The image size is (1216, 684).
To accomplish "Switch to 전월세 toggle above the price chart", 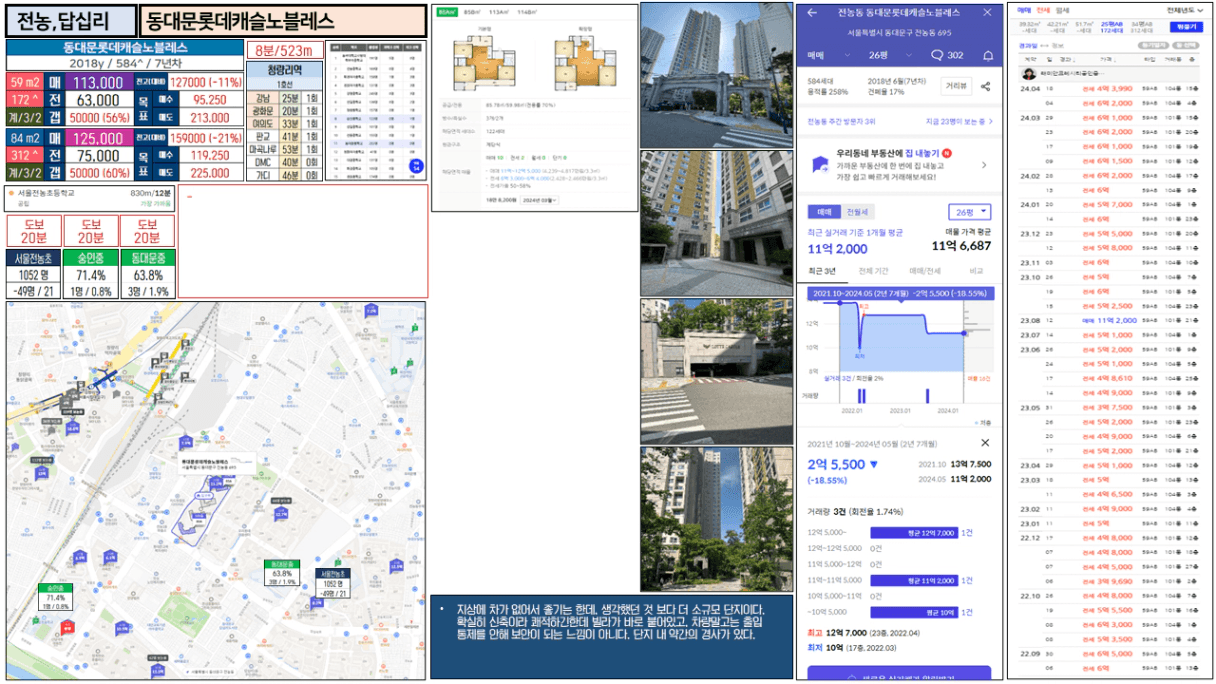I will pyautogui.click(x=858, y=212).
